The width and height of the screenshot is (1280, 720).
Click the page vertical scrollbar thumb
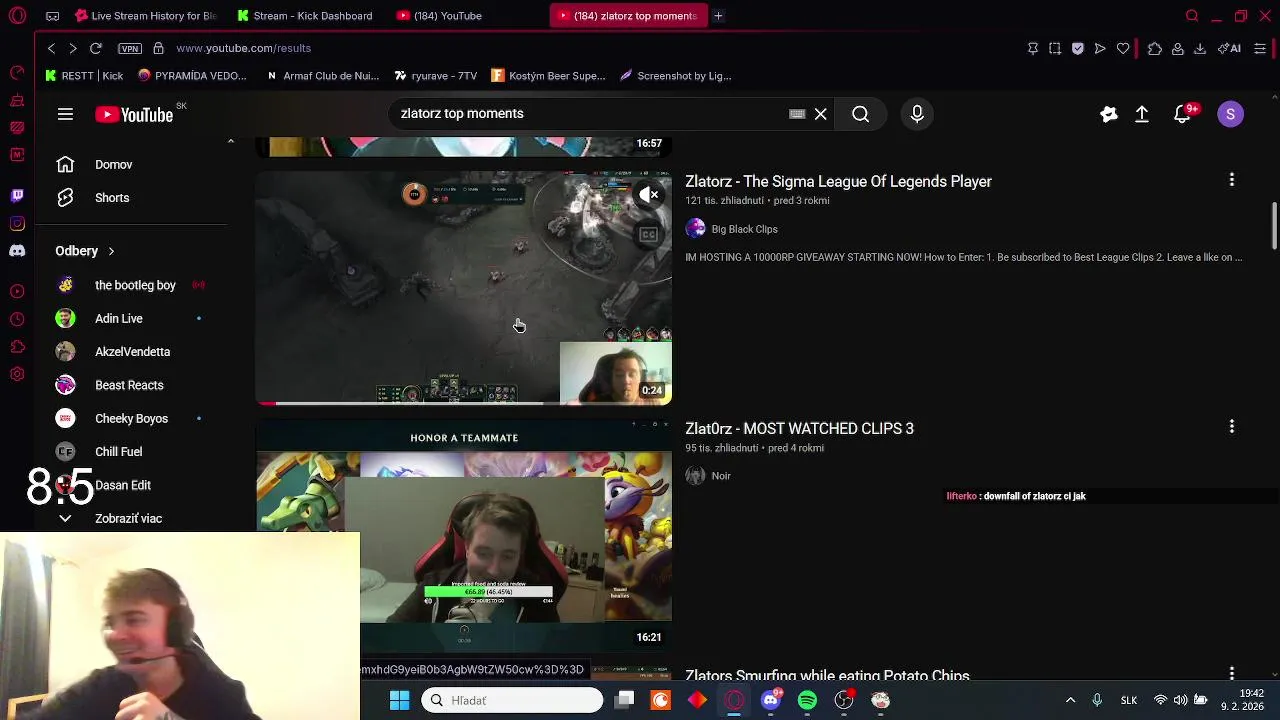click(1274, 225)
